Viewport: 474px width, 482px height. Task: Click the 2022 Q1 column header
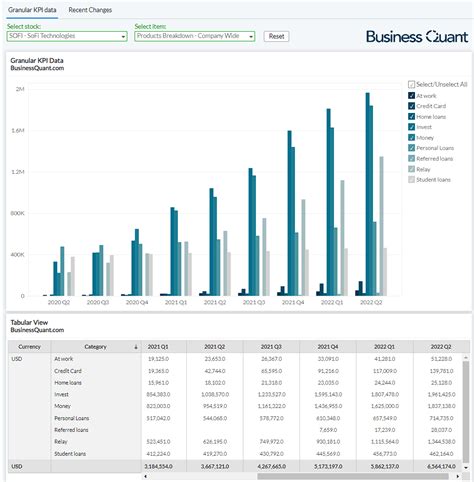(384, 347)
